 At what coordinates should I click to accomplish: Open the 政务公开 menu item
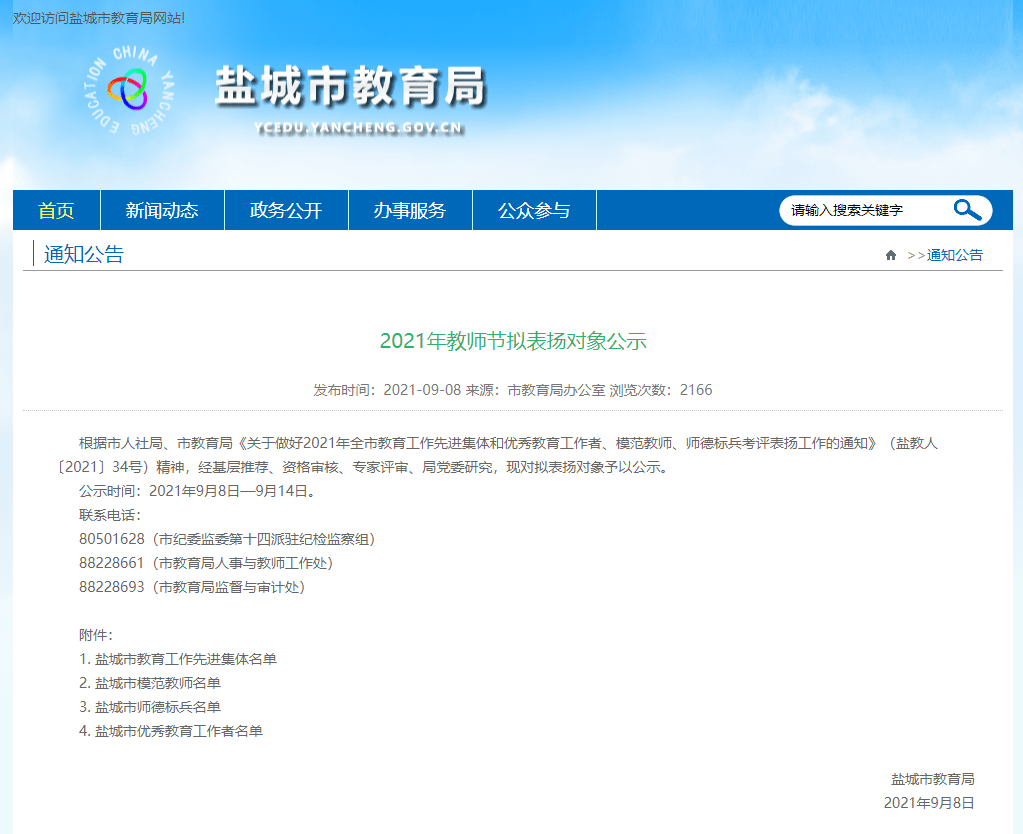tap(286, 210)
